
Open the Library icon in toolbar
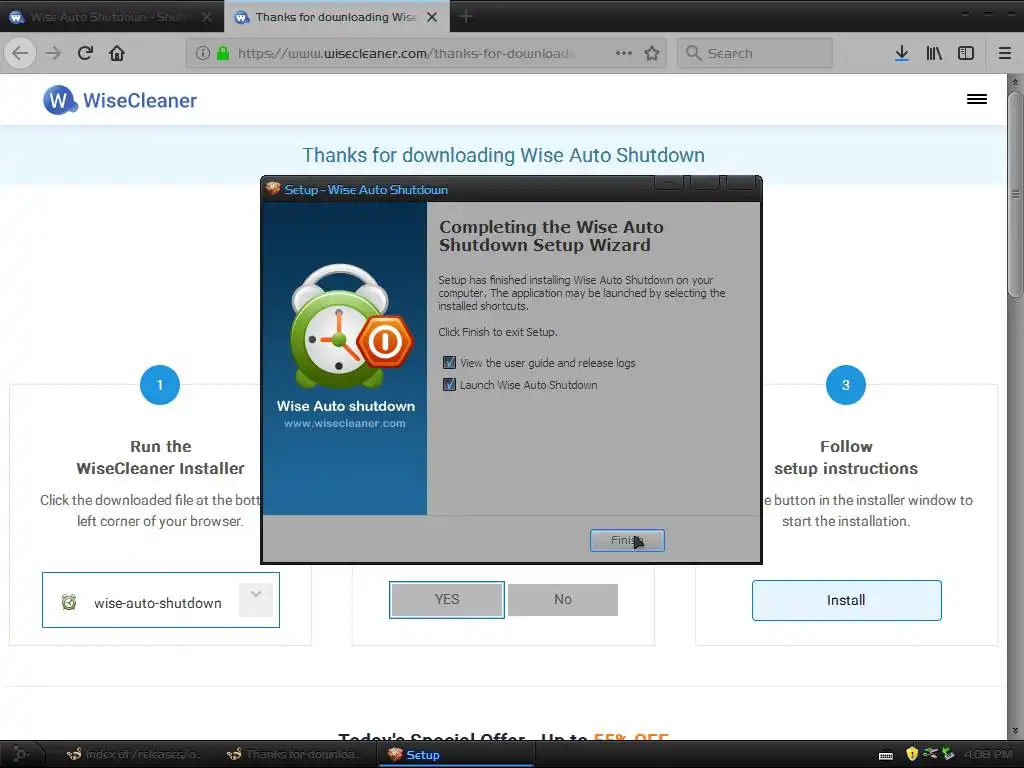(x=934, y=53)
